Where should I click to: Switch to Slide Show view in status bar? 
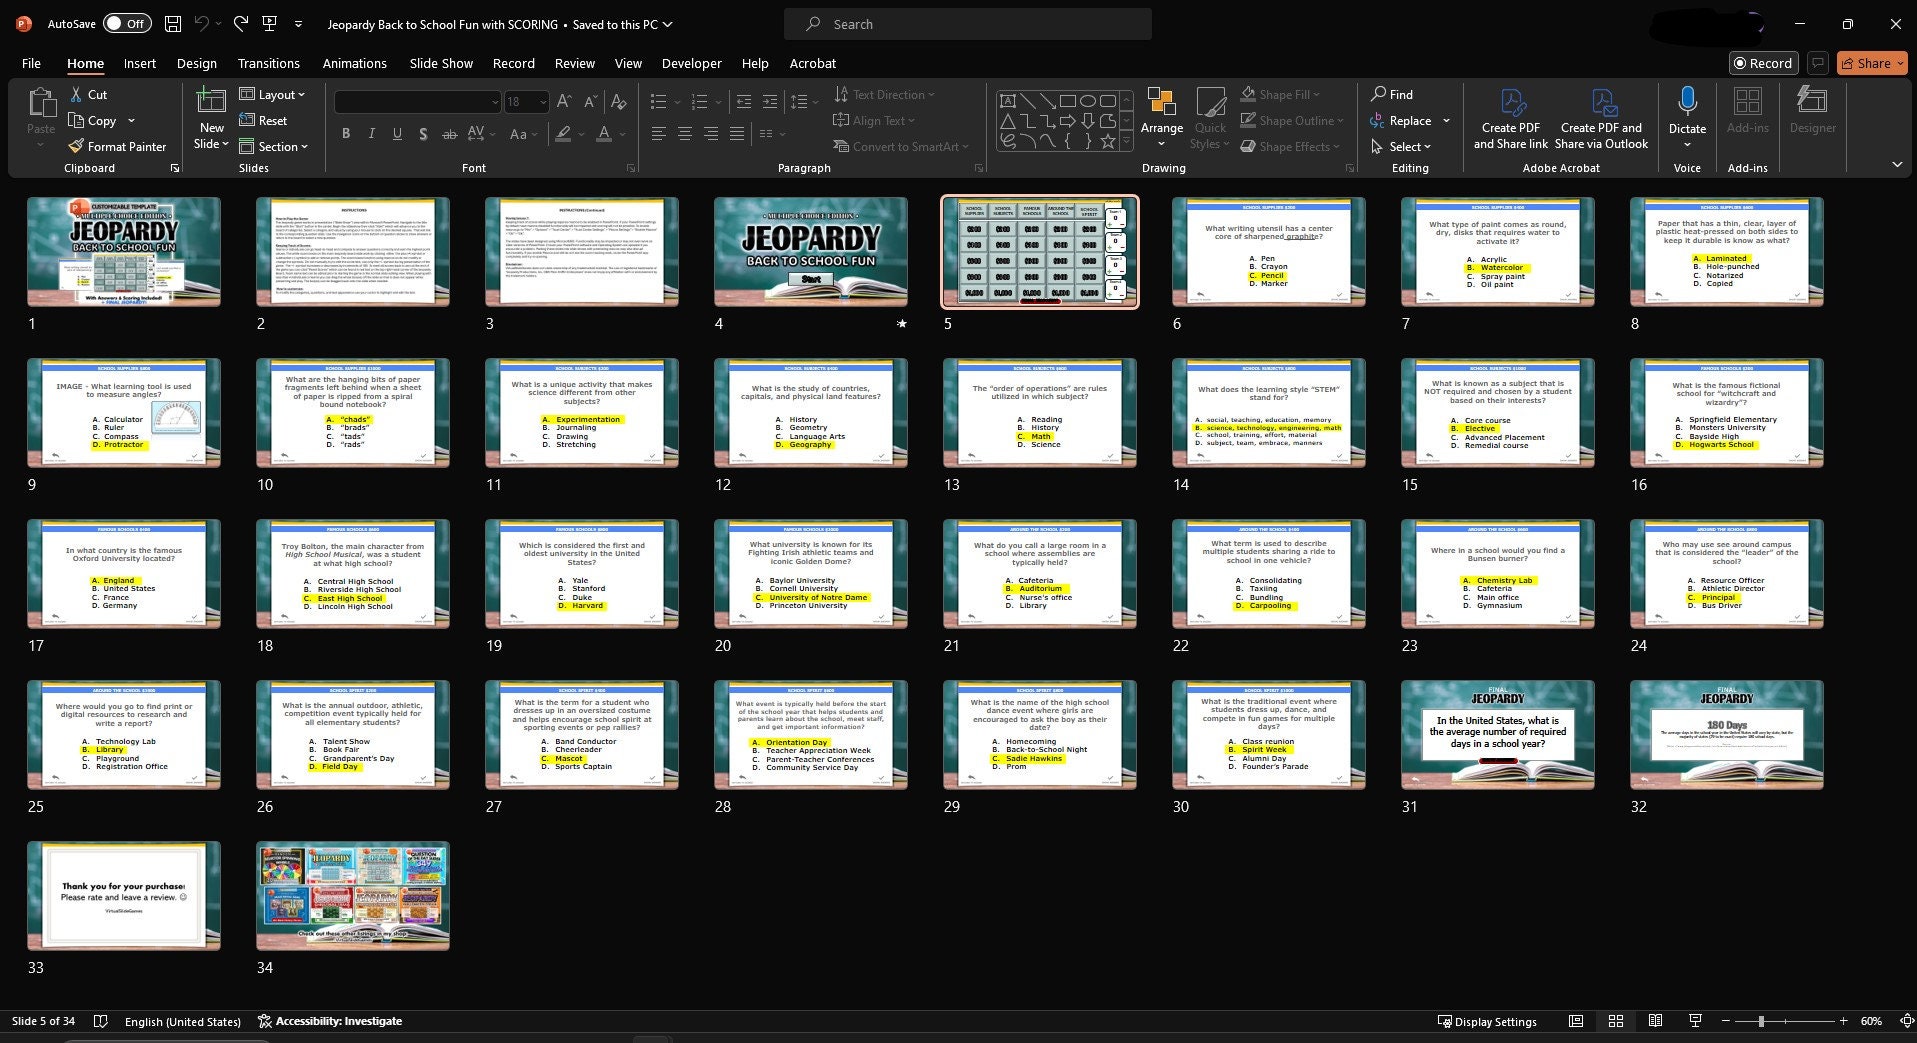[x=1694, y=1021]
